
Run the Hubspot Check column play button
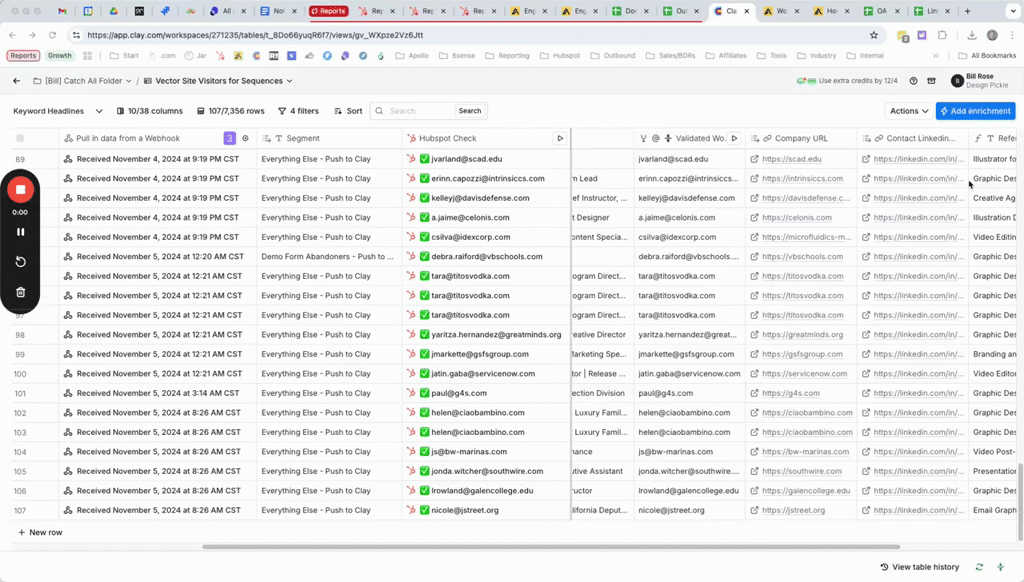[x=560, y=138]
